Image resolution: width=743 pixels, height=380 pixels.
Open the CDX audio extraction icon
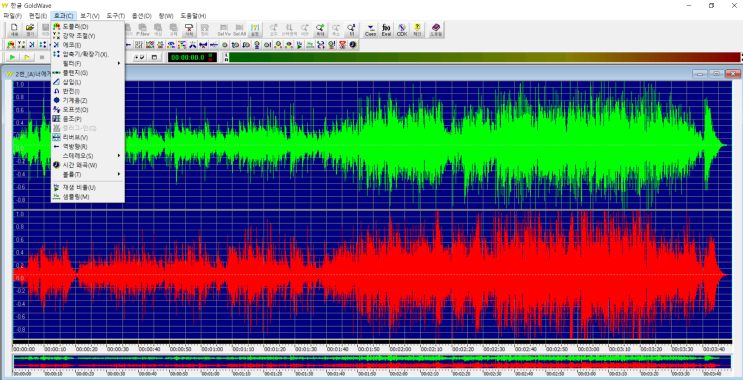point(402,29)
